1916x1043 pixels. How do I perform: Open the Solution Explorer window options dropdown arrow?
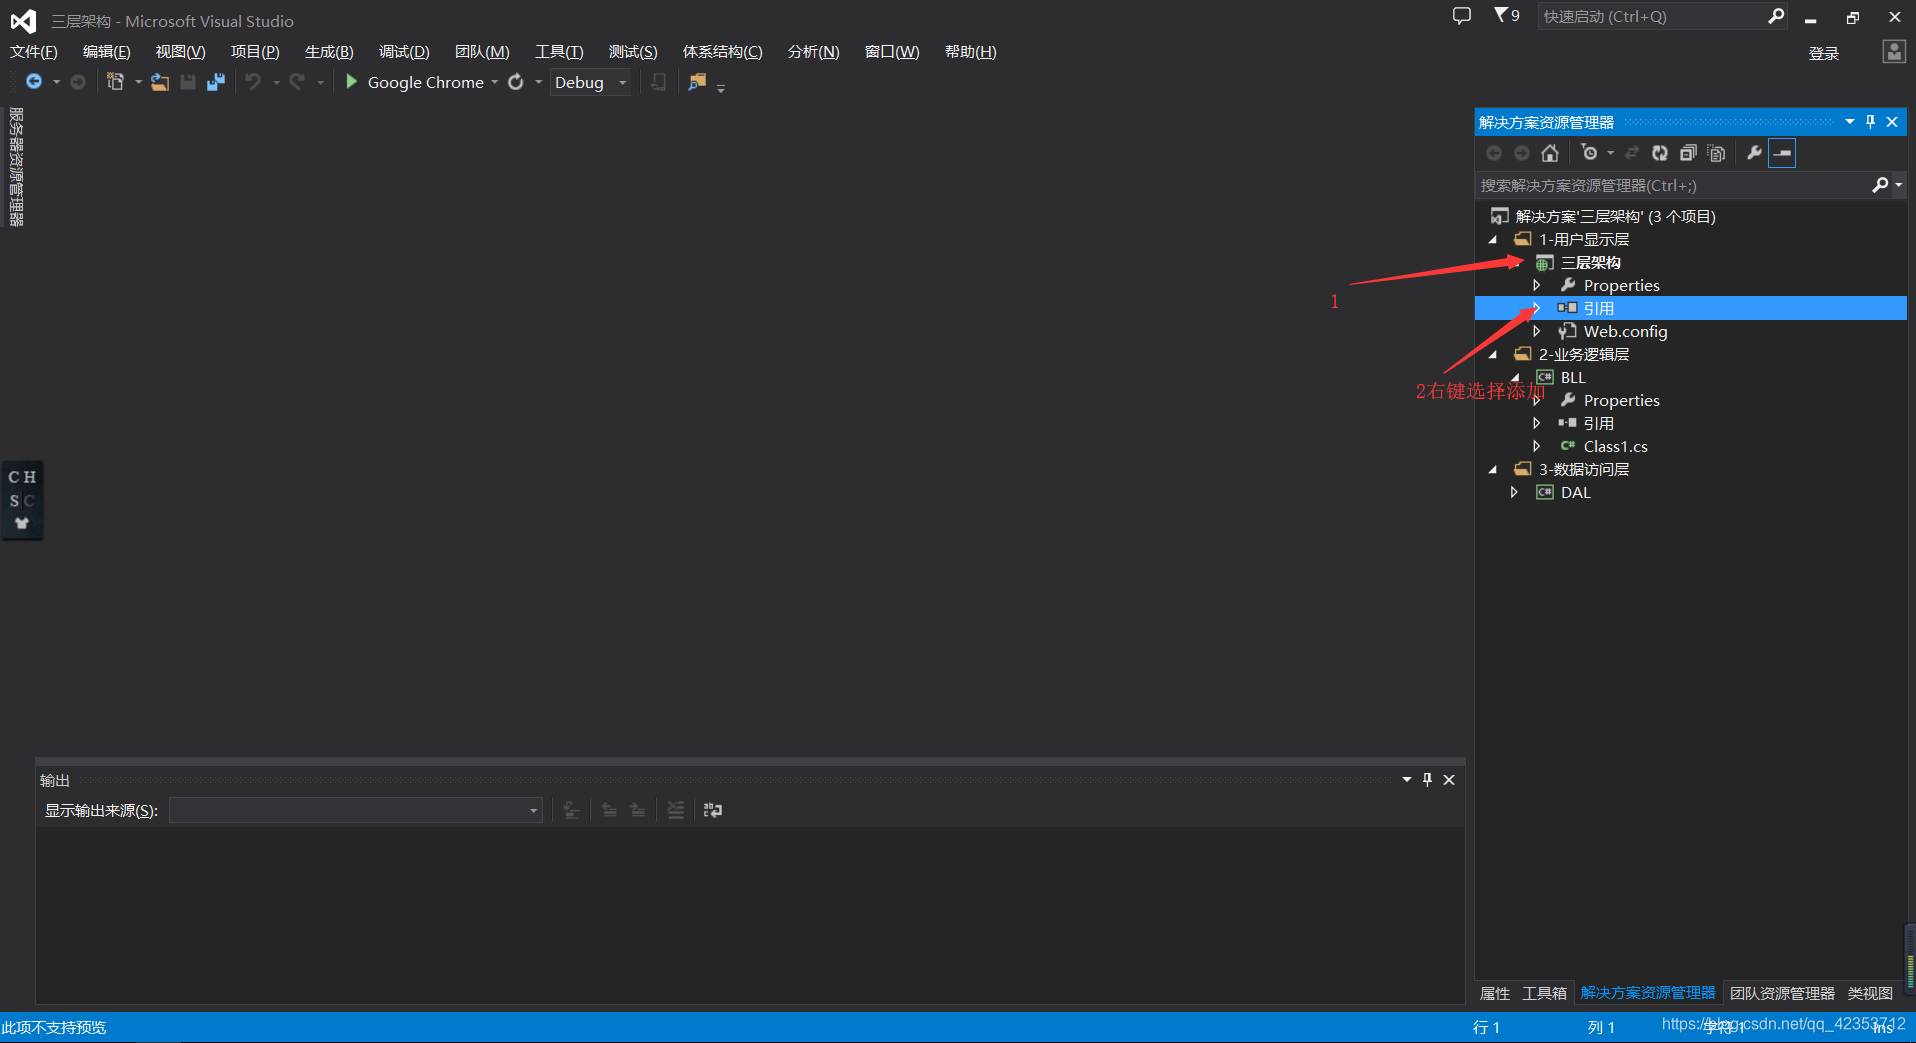coord(1850,122)
